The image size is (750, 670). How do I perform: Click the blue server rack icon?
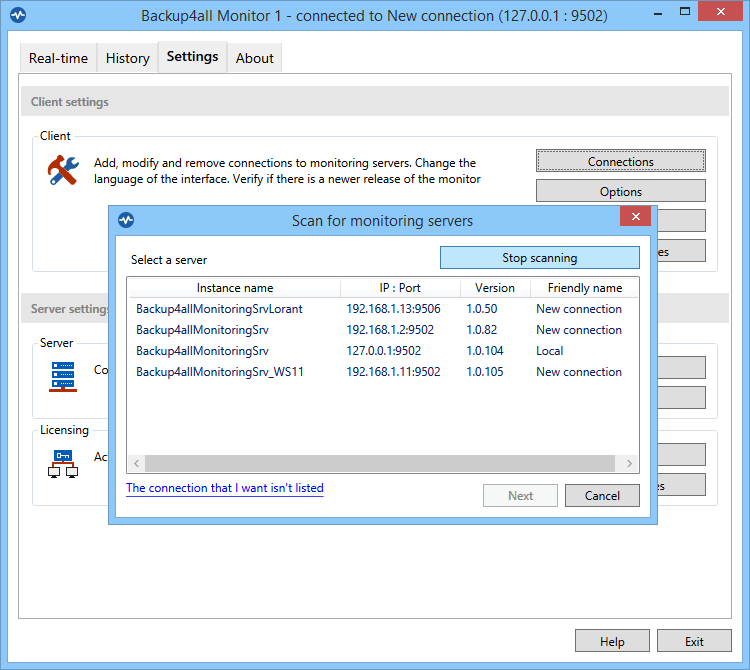(63, 377)
